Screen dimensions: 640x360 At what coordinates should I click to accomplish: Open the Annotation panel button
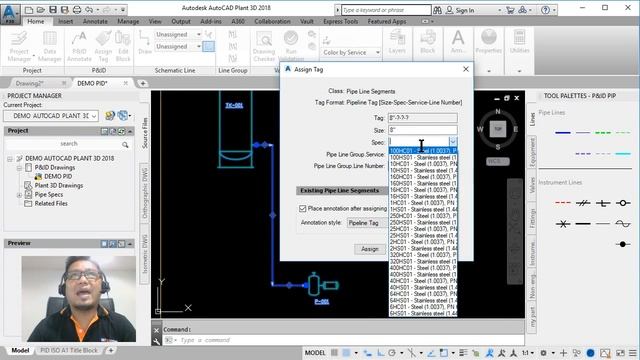coord(458,42)
